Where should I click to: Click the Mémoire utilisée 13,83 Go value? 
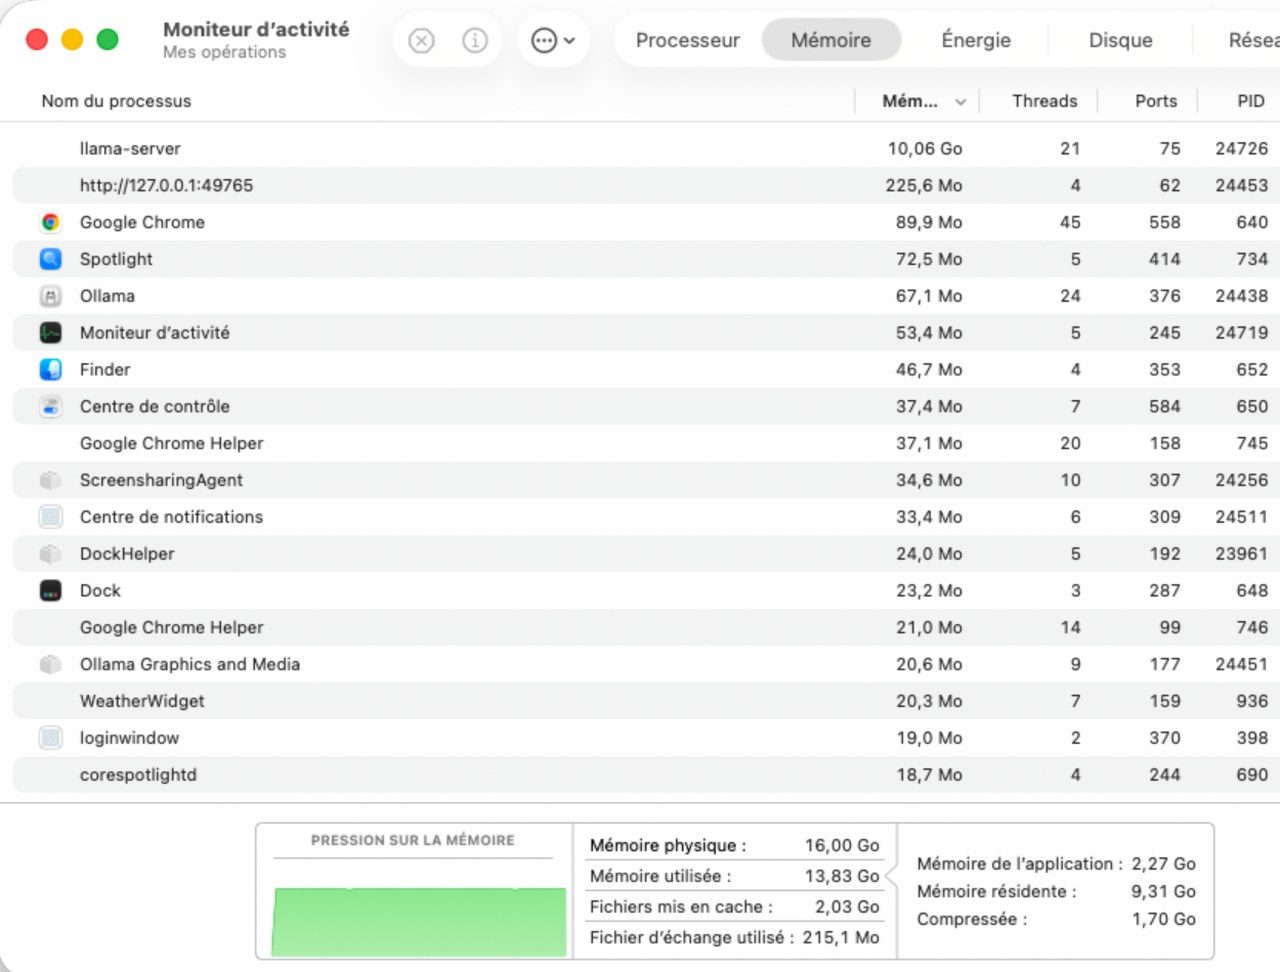point(842,877)
